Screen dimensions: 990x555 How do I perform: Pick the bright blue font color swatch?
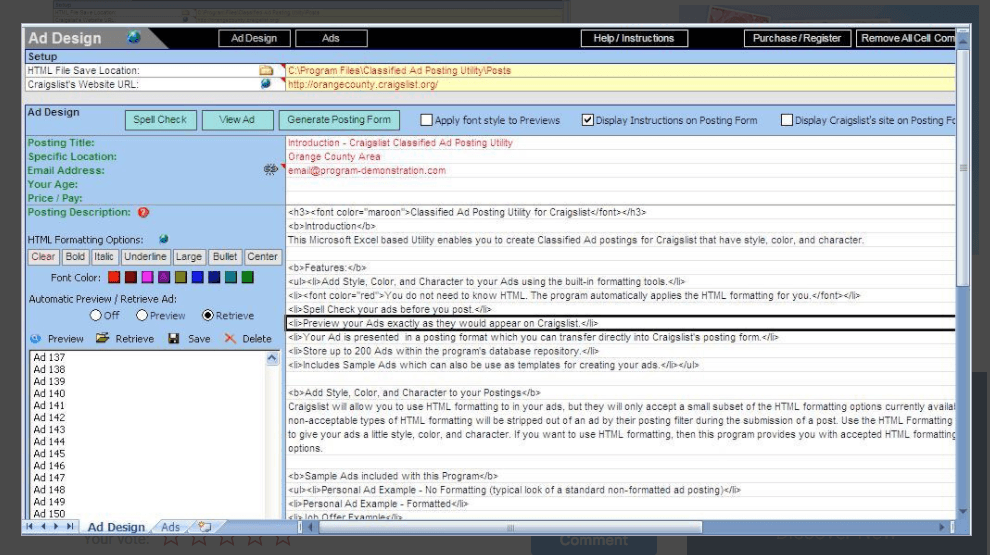[x=198, y=277]
